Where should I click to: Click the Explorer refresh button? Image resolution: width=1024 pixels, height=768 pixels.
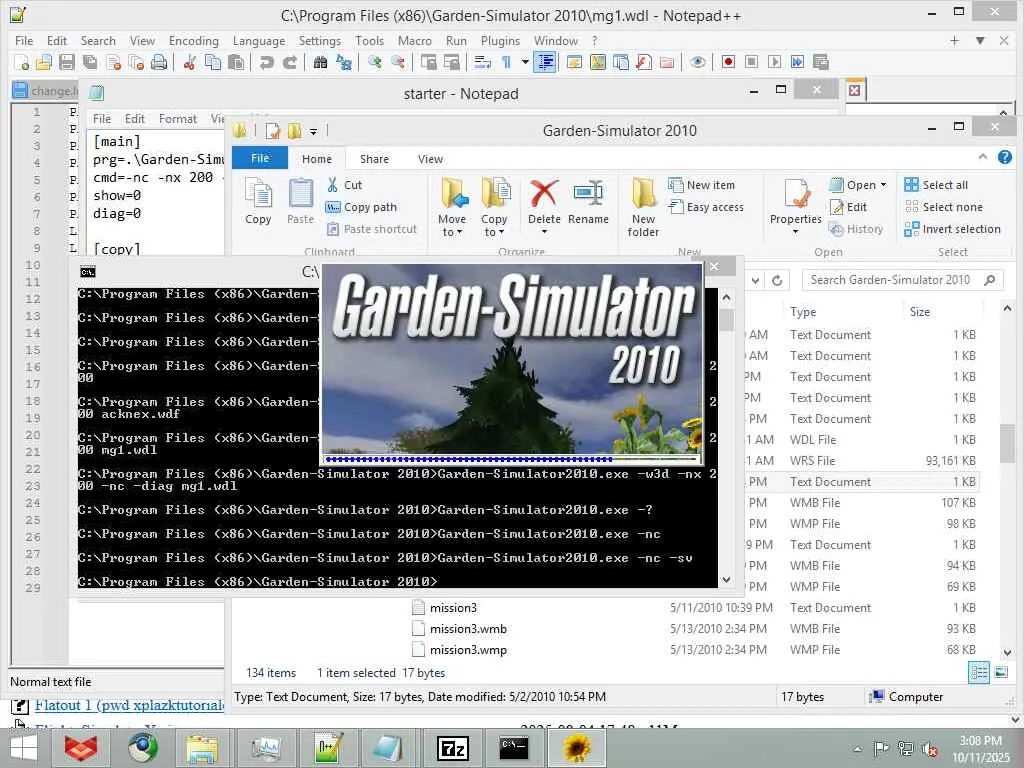(x=777, y=280)
